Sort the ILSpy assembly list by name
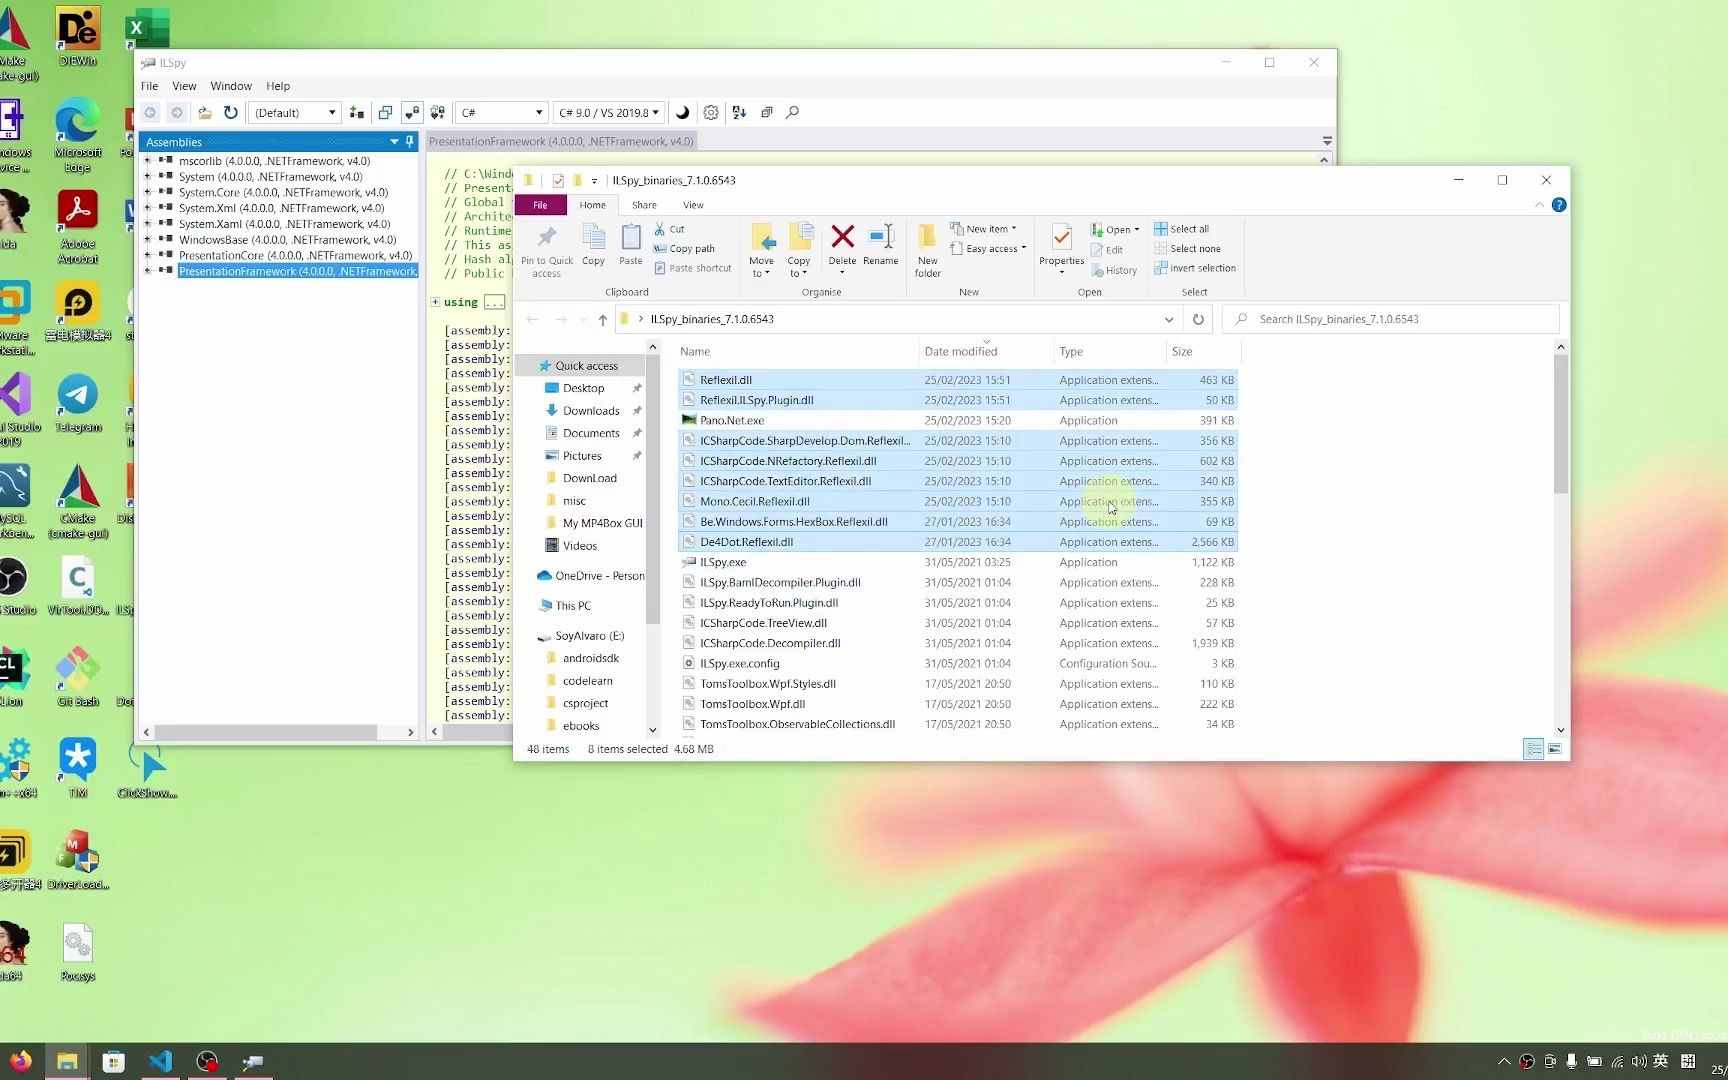The image size is (1728, 1080). pyautogui.click(x=739, y=113)
